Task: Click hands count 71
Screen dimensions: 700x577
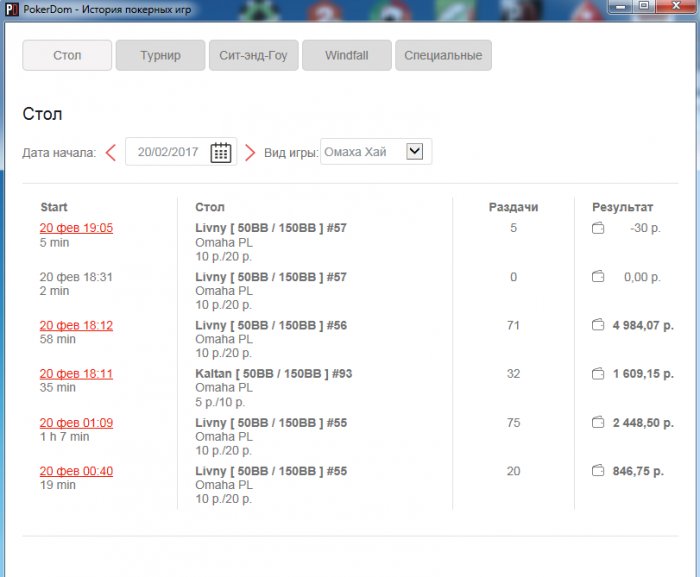Action: (x=513, y=325)
